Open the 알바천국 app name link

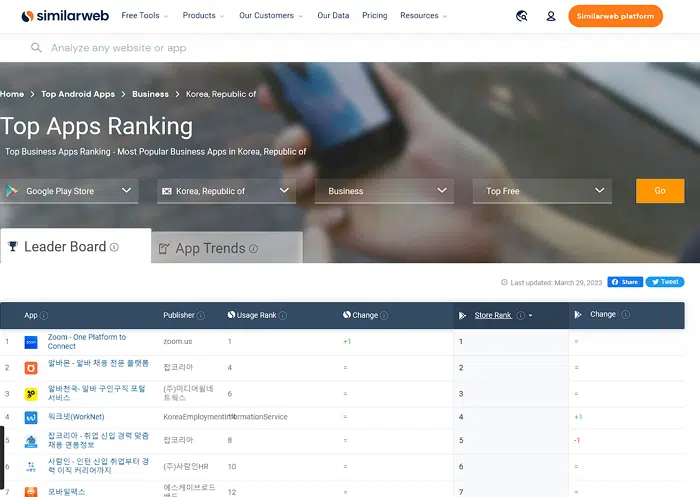(96, 393)
